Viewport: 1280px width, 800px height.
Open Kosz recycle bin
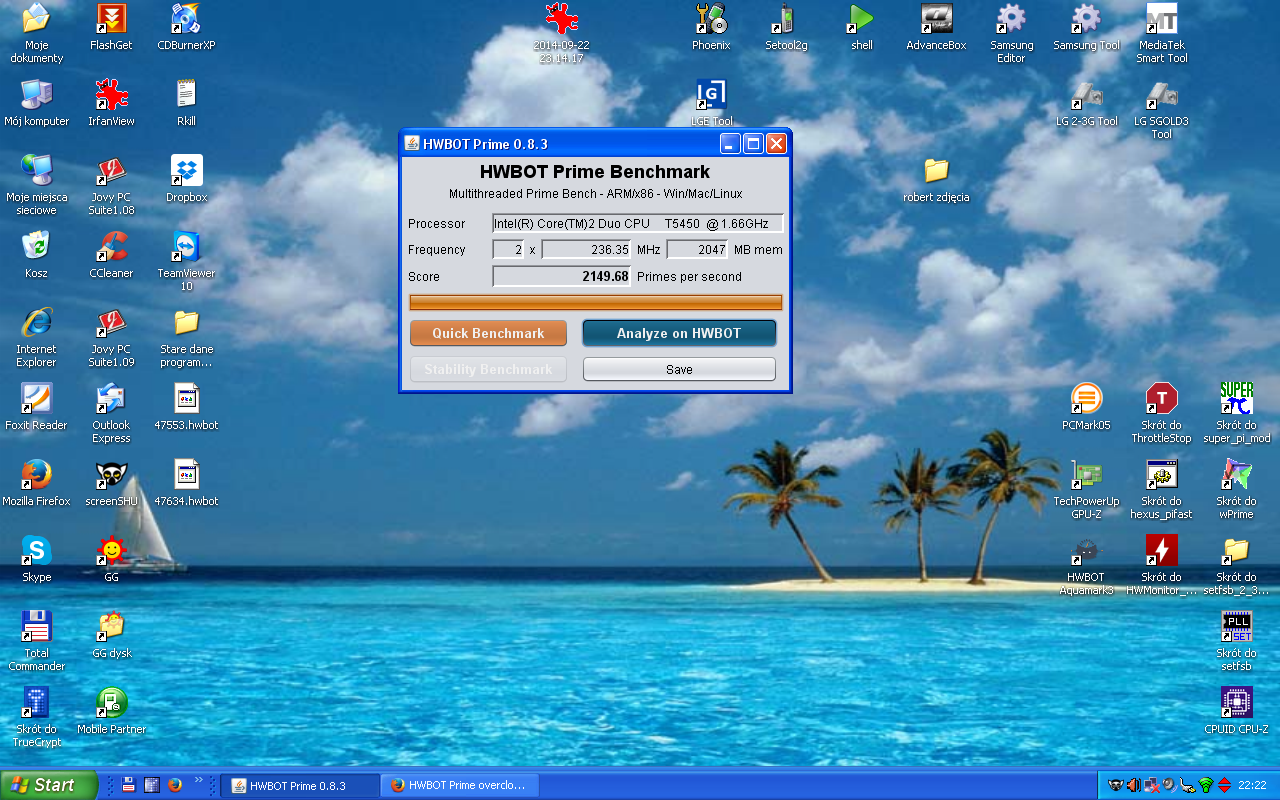click(37, 255)
